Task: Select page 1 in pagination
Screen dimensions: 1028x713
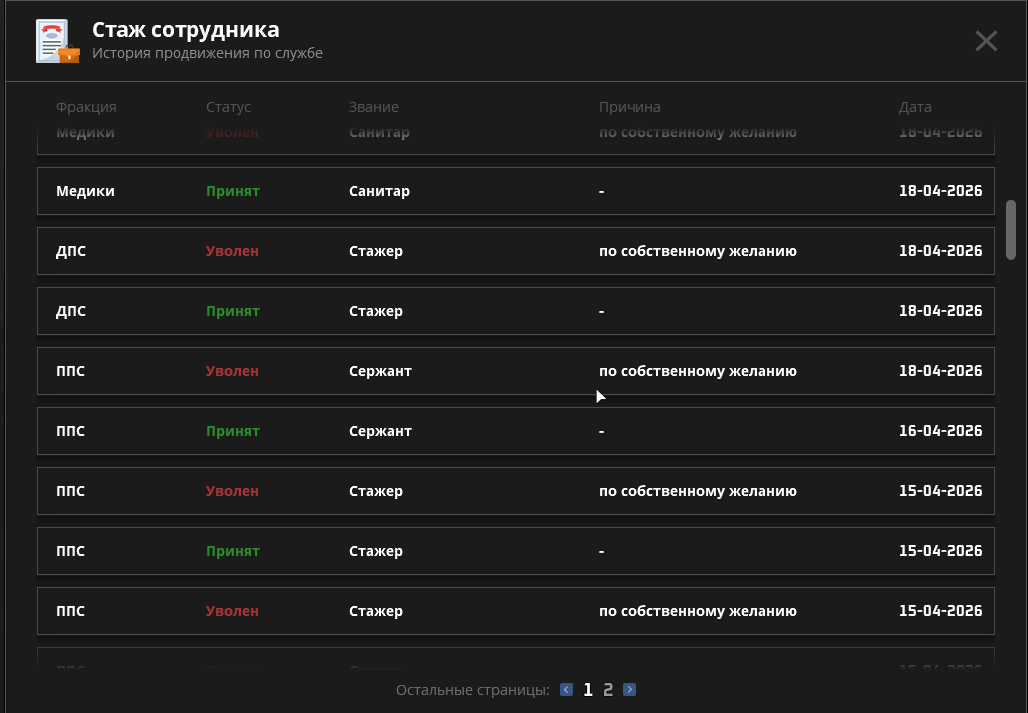Action: pos(588,690)
